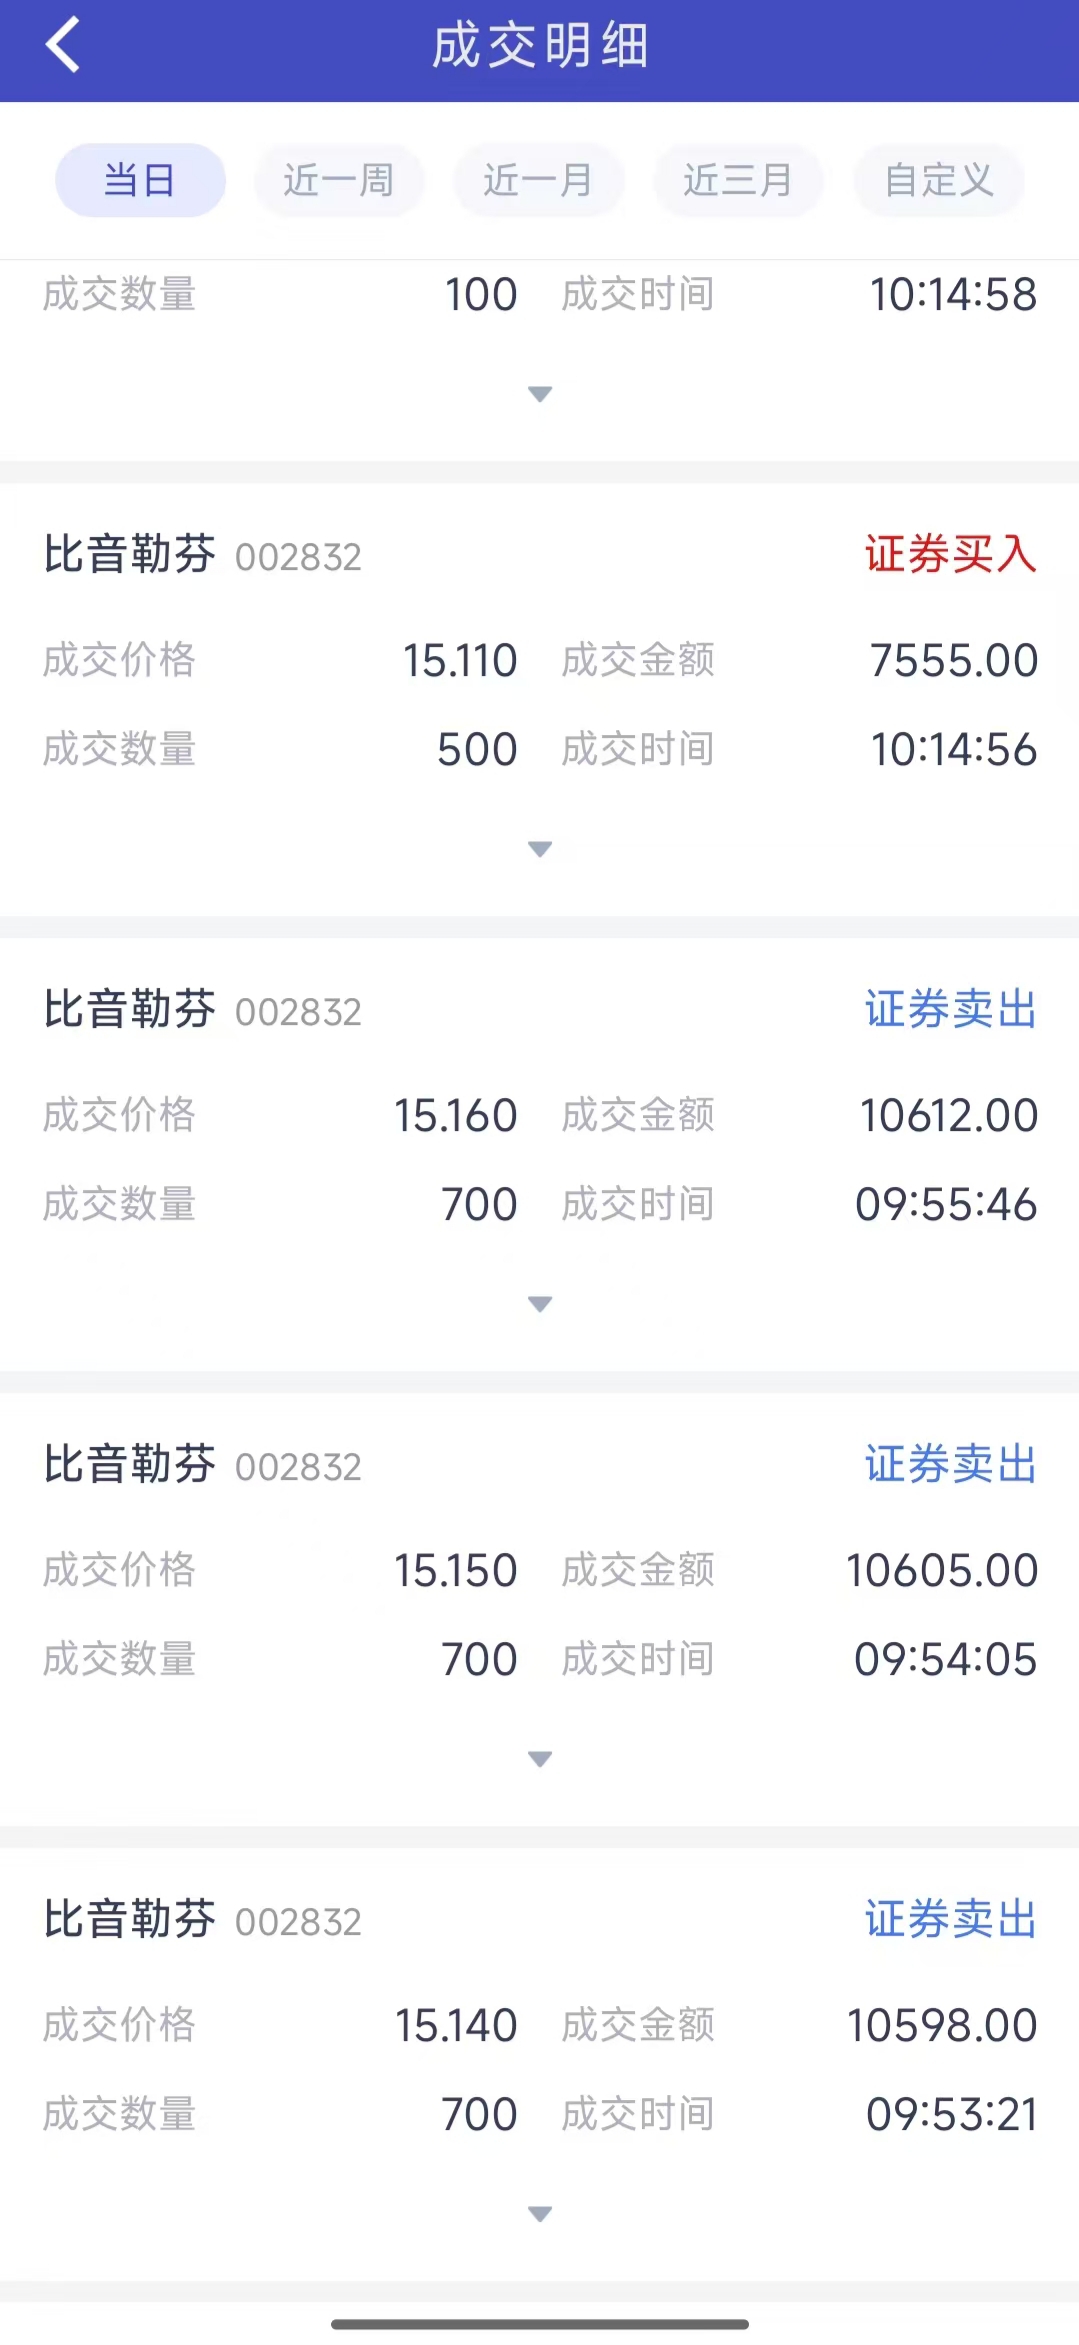Tap the back arrow icon
Viewport: 1079px width, 2345px height.
(x=62, y=46)
